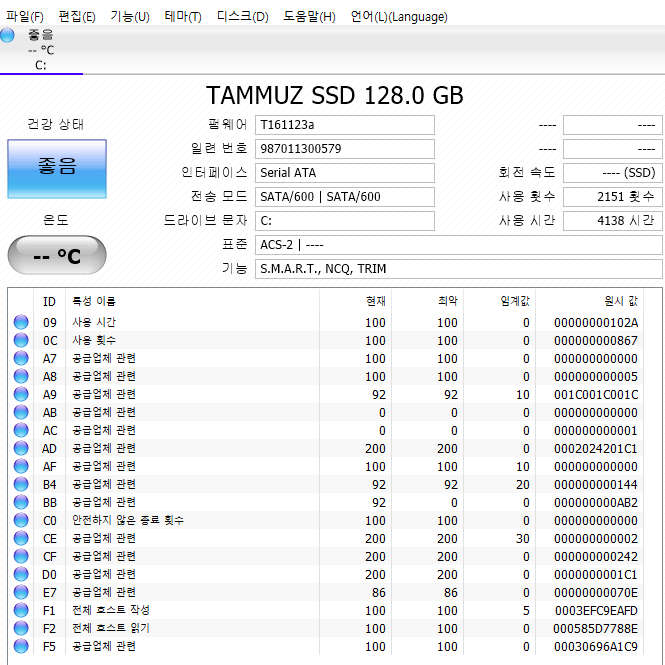Image resolution: width=665 pixels, height=665 pixels.
Task: Open the 도움말(H) menu
Action: [309, 17]
